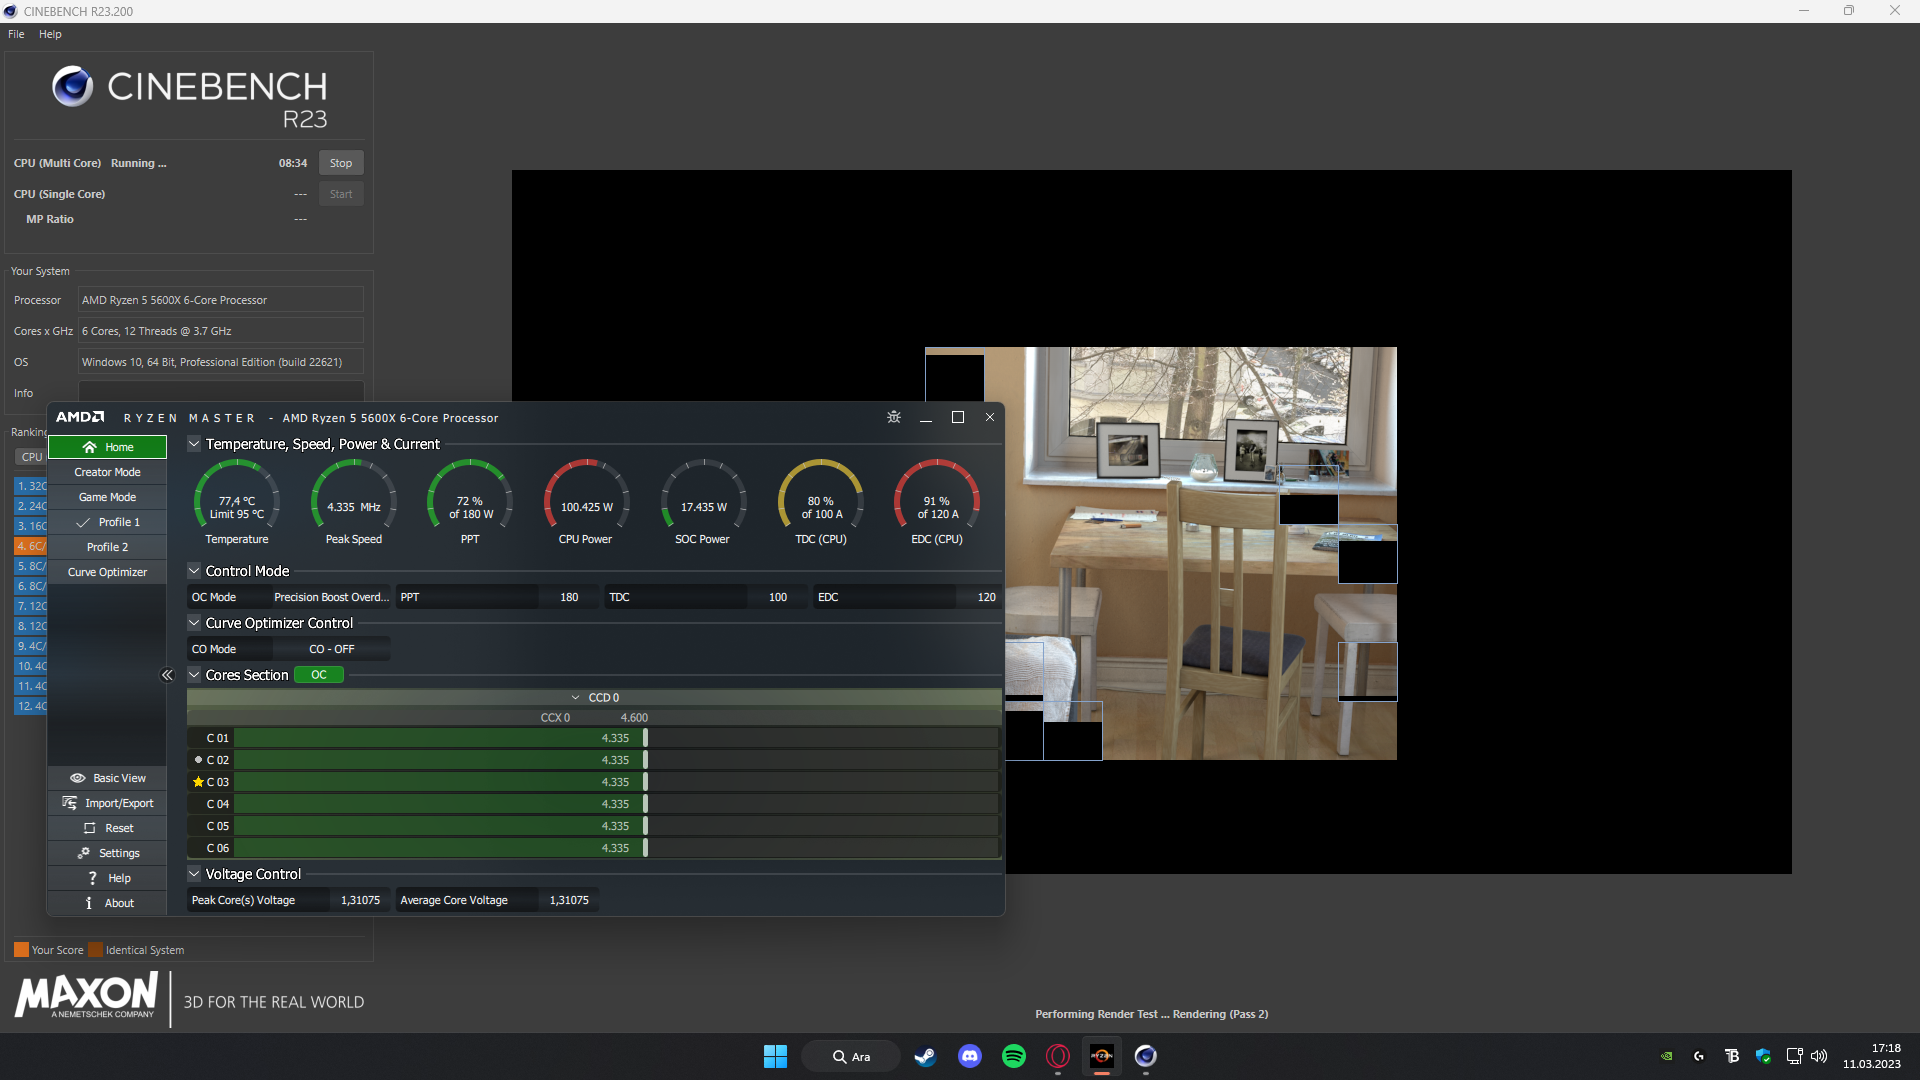Open volume control in system tray

(x=1819, y=1056)
